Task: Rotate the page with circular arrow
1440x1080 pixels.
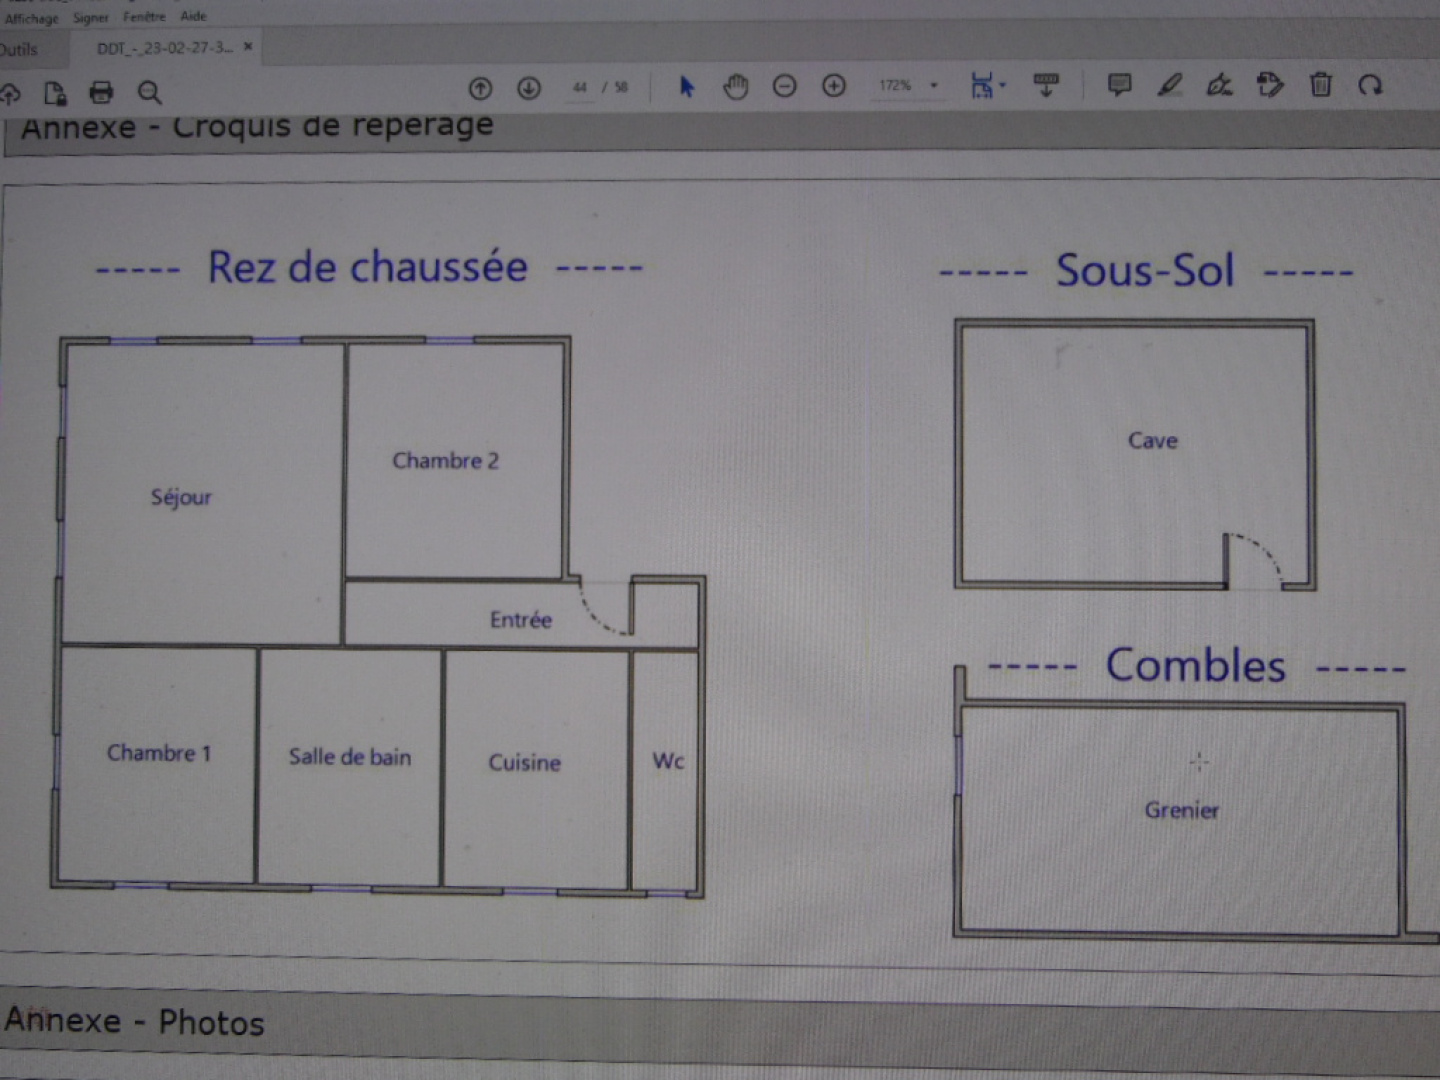Action: pyautogui.click(x=1370, y=86)
